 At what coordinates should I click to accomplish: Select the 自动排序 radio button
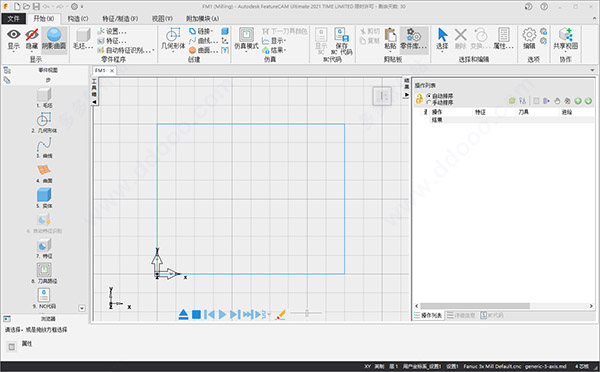tap(429, 96)
